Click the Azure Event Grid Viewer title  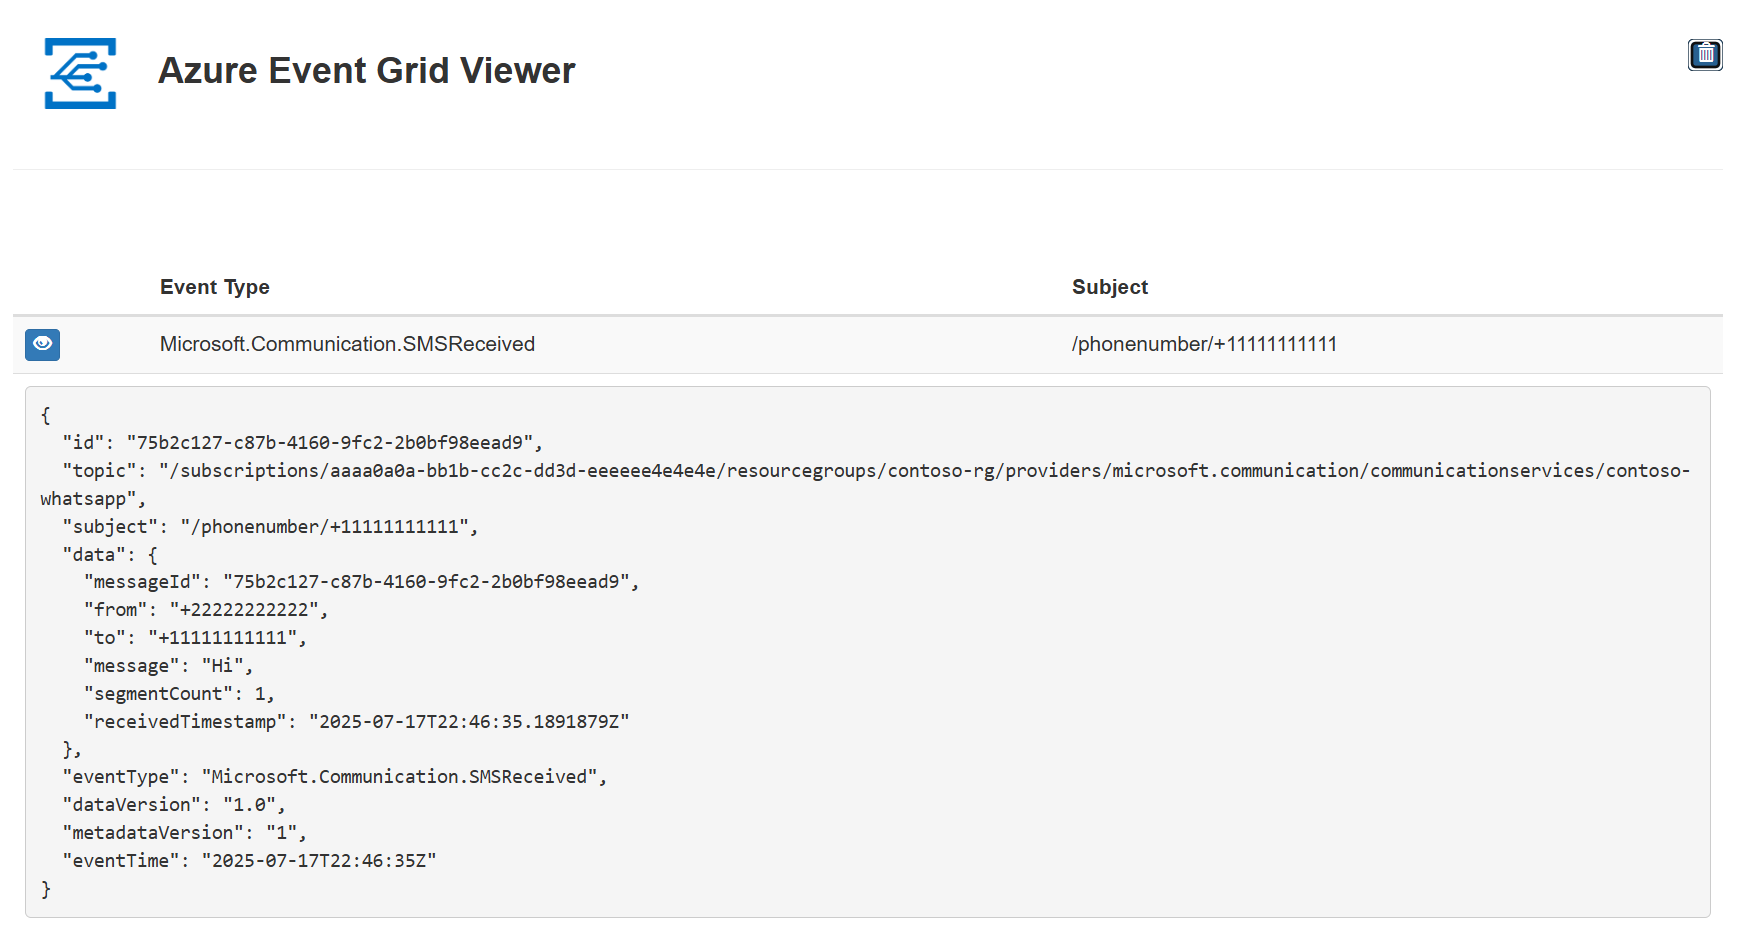point(366,71)
